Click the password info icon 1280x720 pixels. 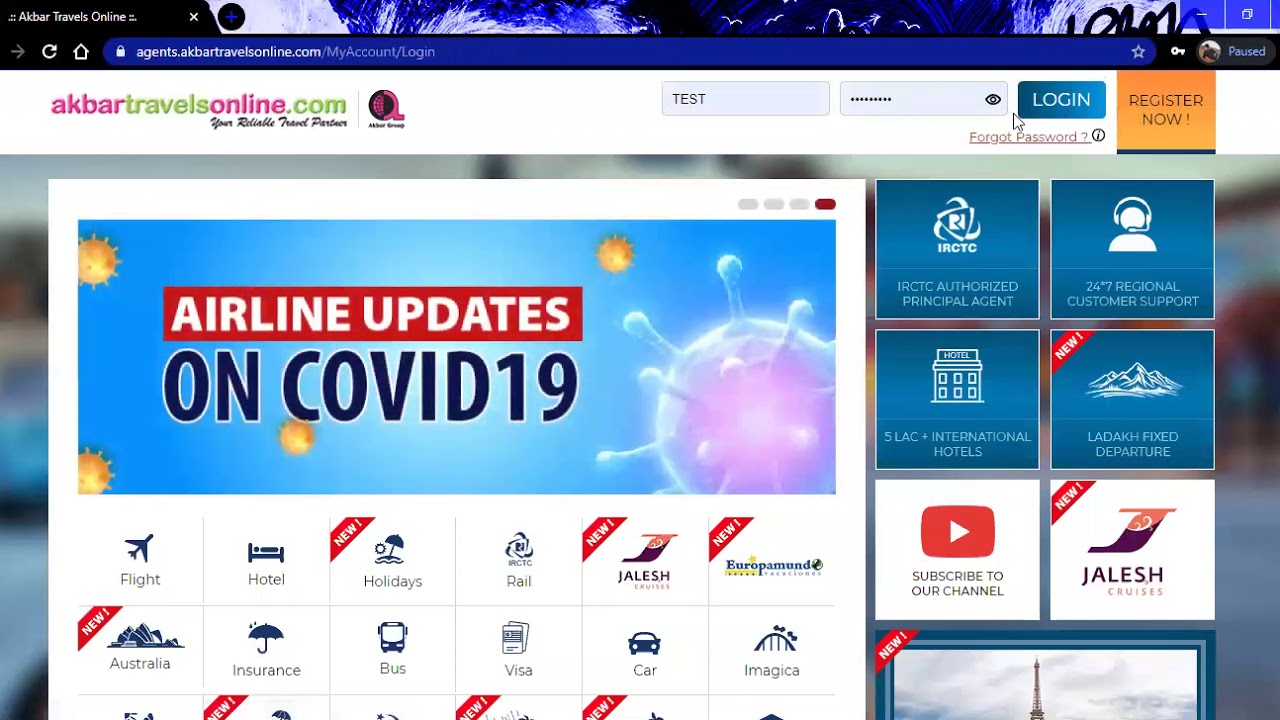point(1098,136)
